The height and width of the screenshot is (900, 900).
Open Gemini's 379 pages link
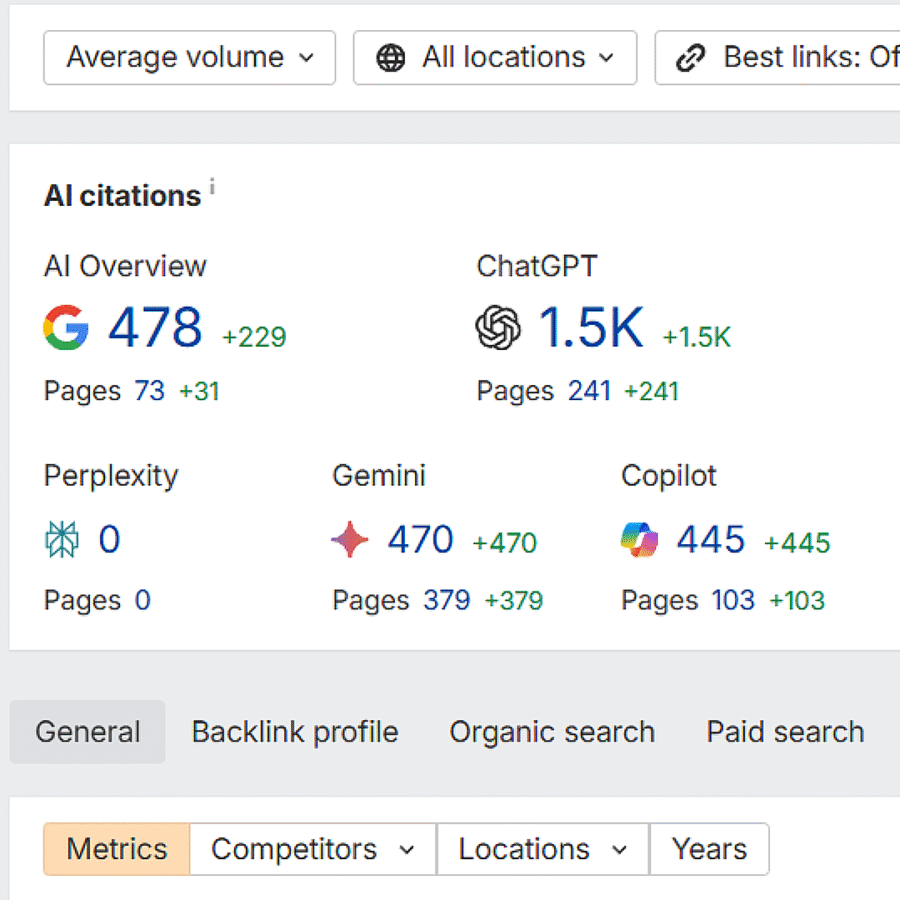tap(446, 600)
